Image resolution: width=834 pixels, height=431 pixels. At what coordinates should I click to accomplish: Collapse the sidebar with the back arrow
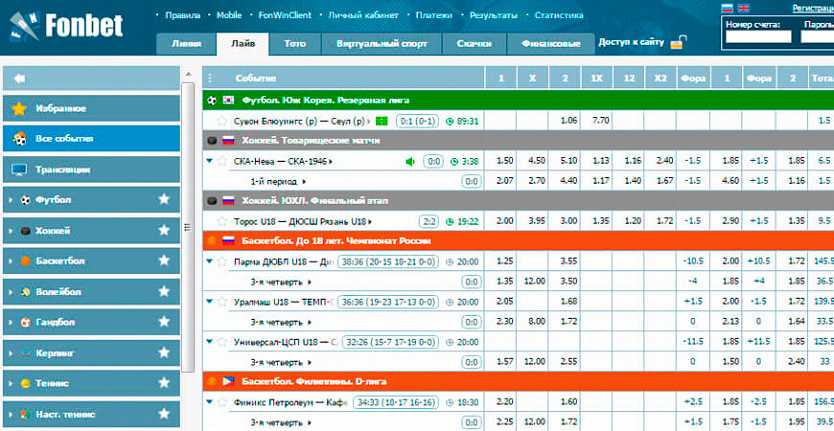21,79
